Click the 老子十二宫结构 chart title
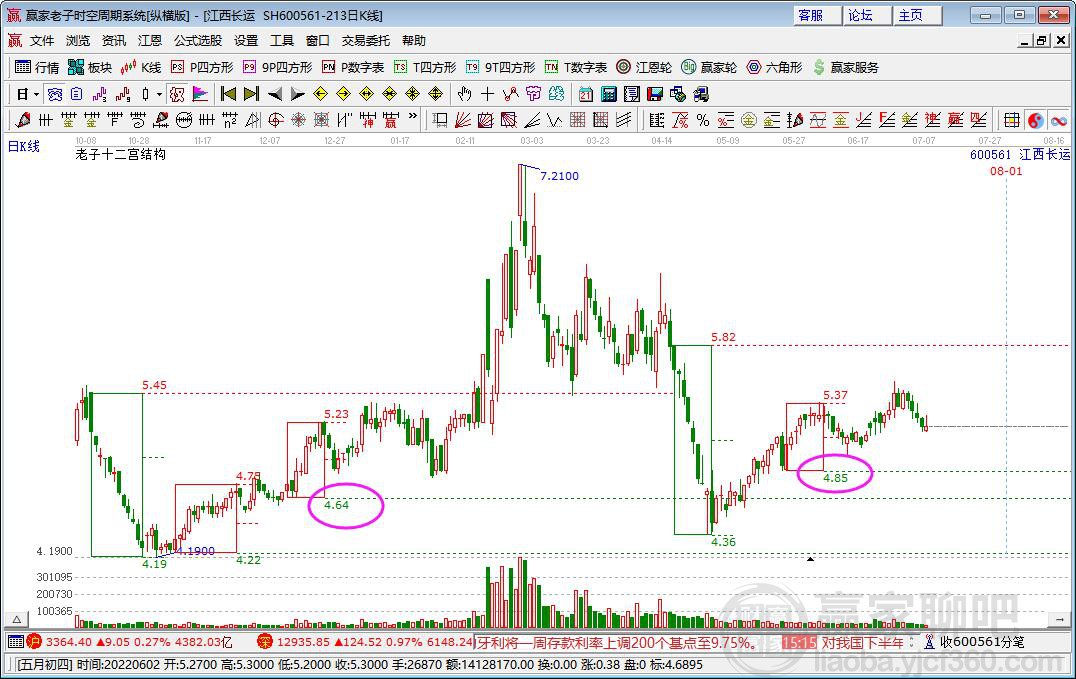The height and width of the screenshot is (679, 1076). (x=121, y=154)
